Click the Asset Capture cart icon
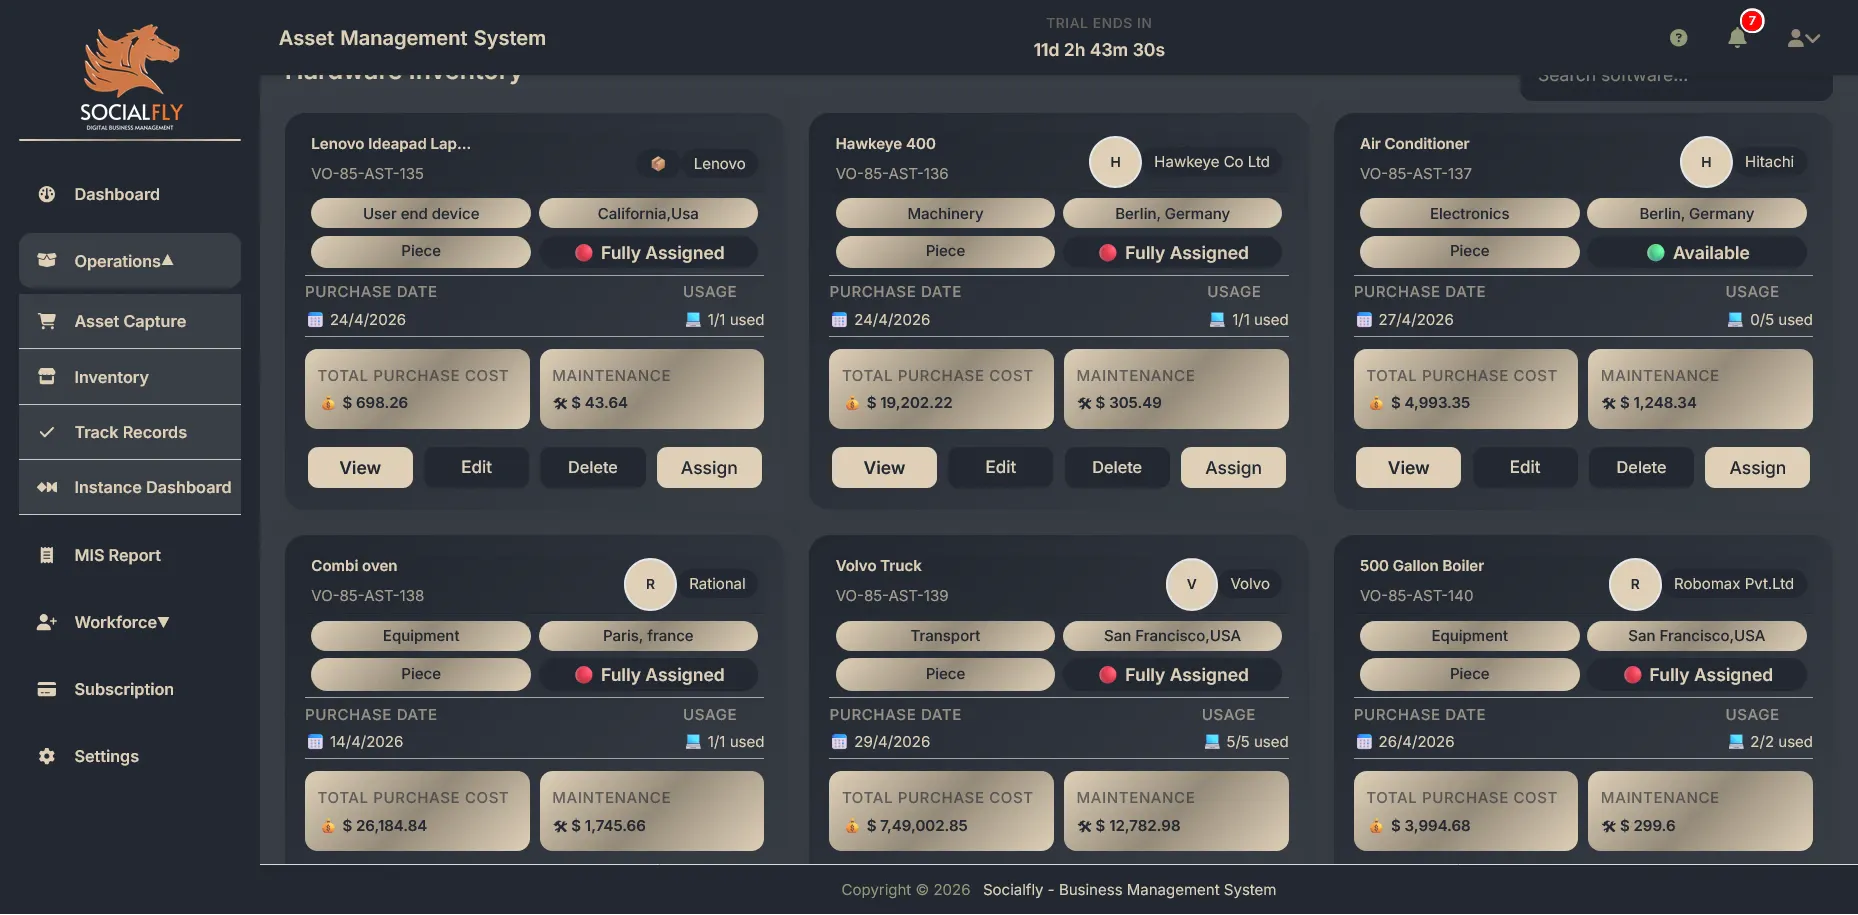 (47, 321)
